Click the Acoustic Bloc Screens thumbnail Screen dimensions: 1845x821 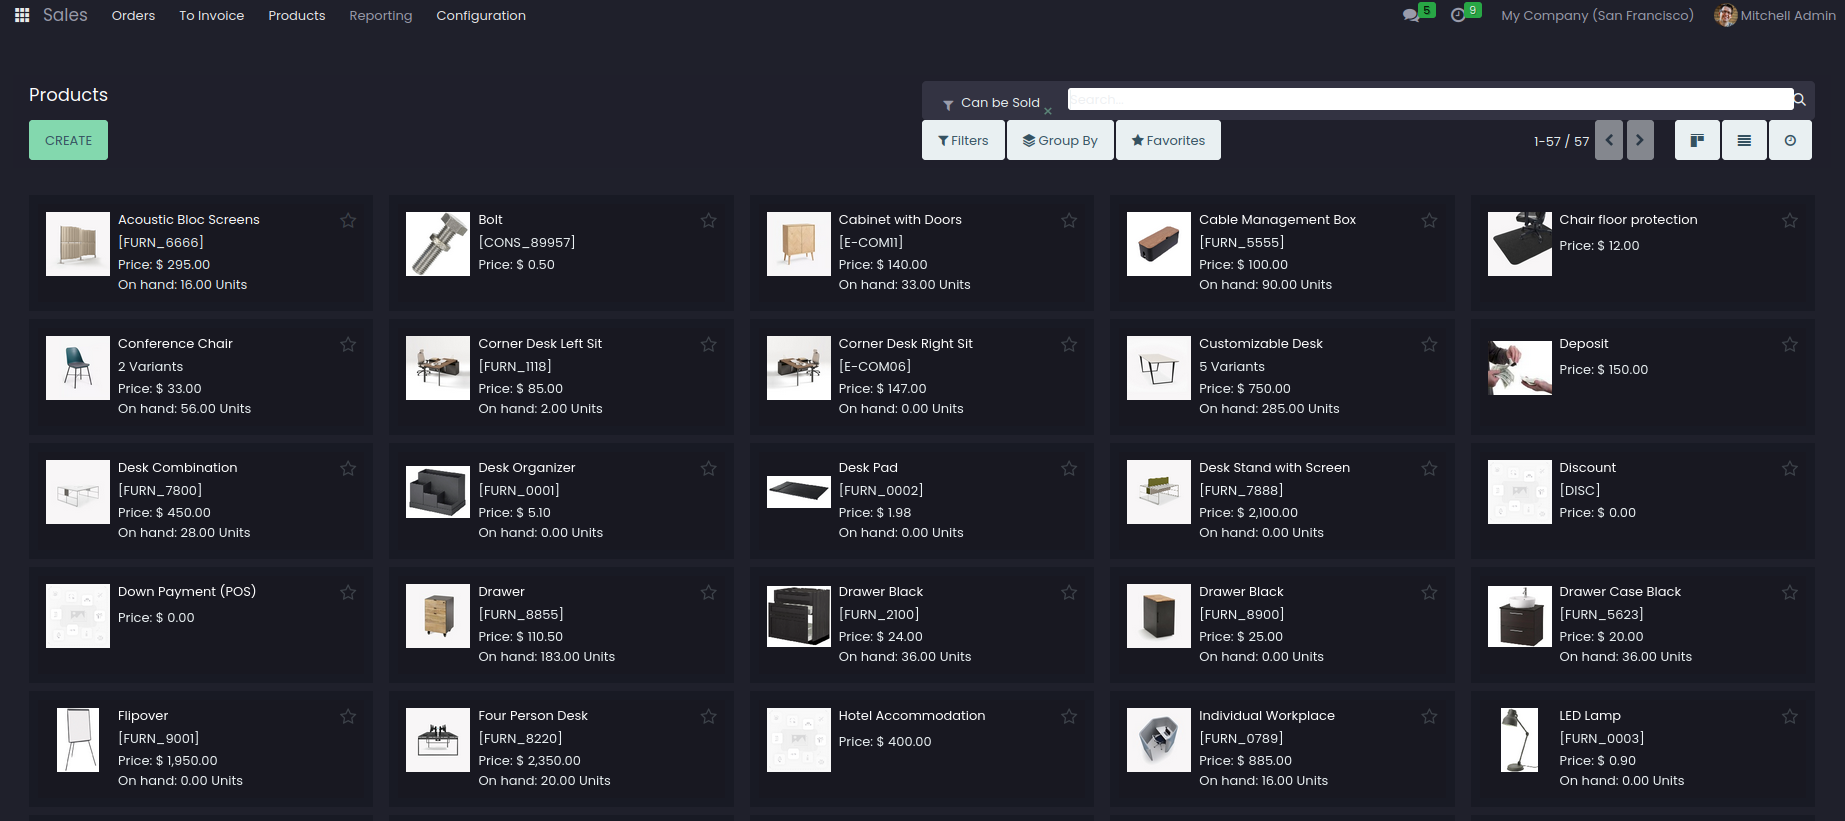(x=78, y=244)
